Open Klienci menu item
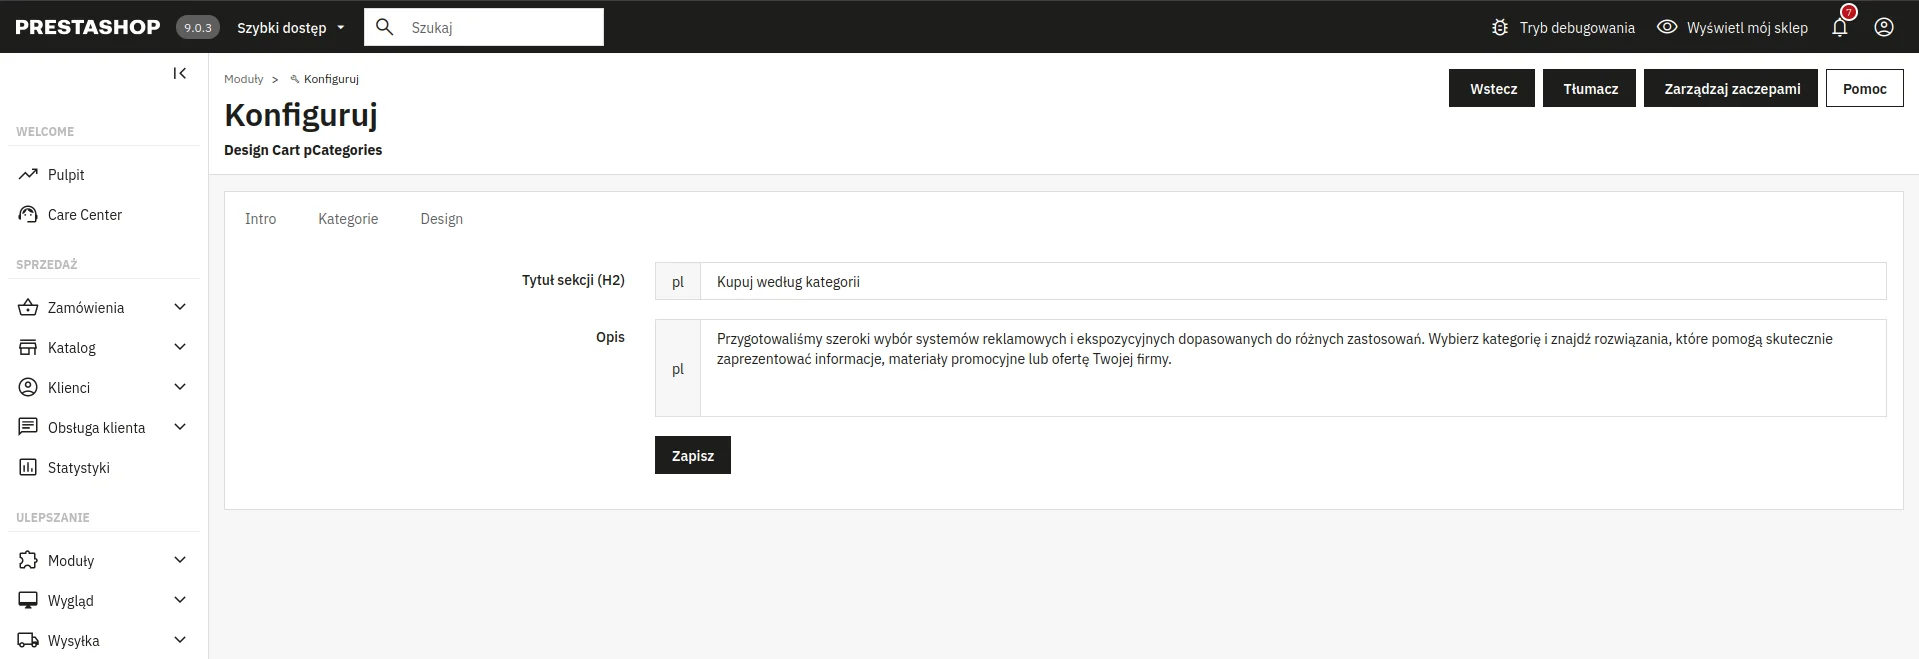 click(x=69, y=388)
